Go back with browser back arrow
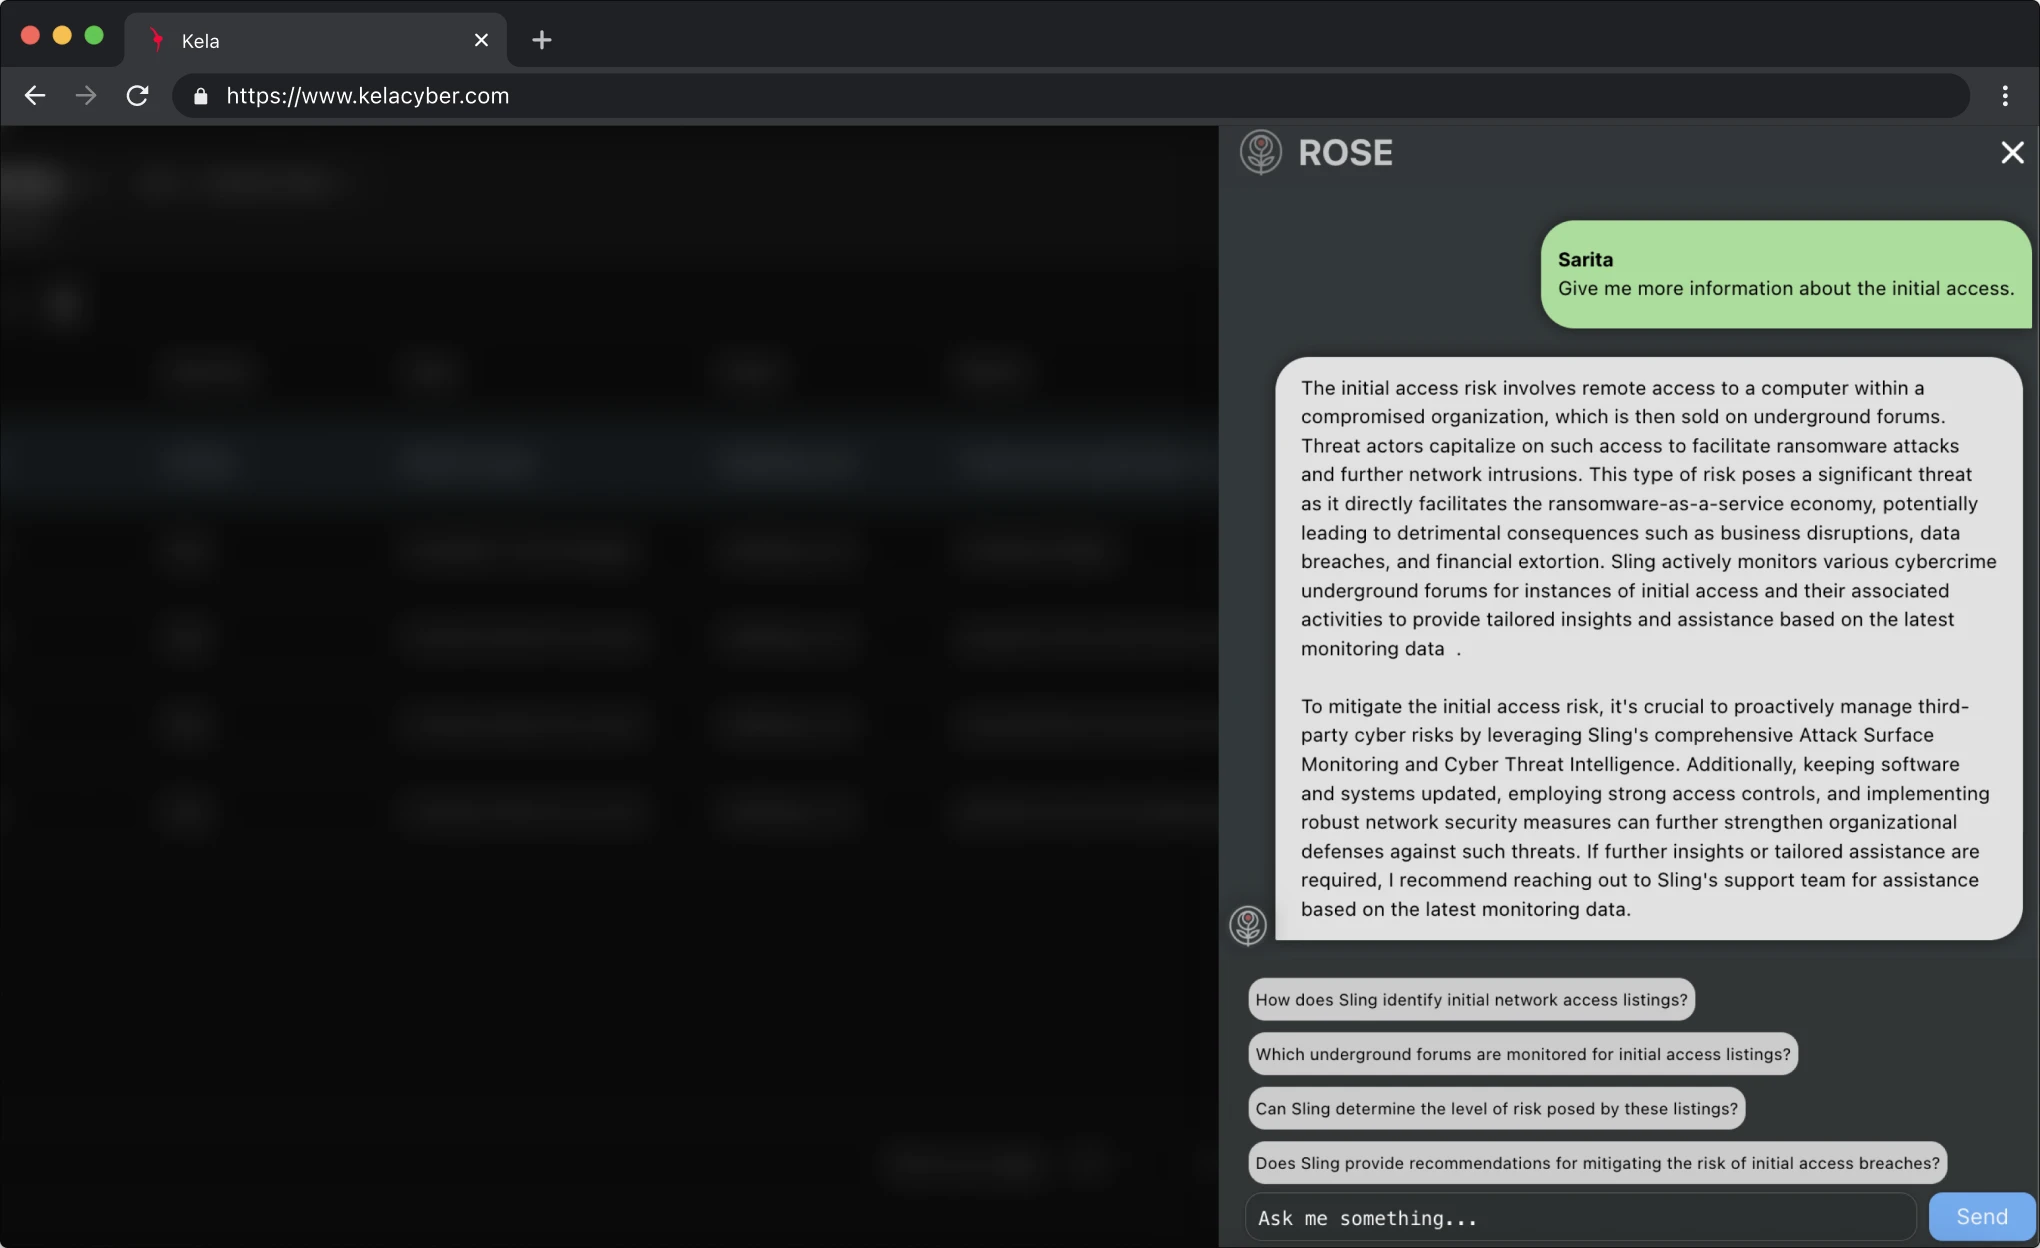 pyautogui.click(x=35, y=95)
